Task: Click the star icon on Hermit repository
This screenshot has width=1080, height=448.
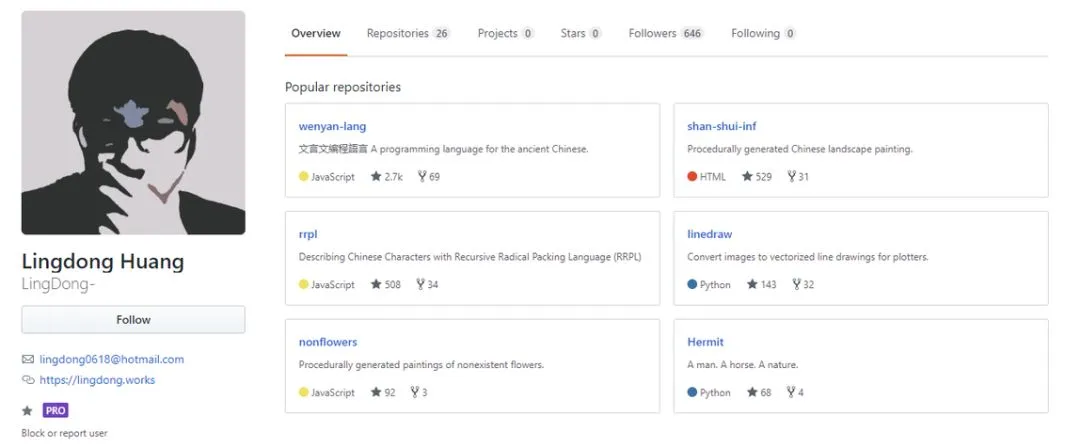Action: [x=752, y=393]
